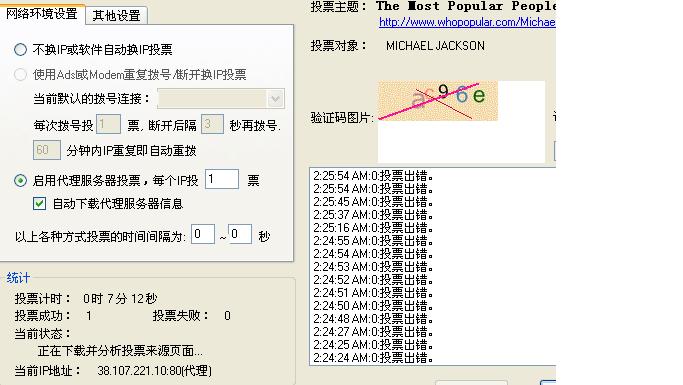
Task: Toggle 自动下载代理服务器信息 checkbox
Action: pos(40,203)
